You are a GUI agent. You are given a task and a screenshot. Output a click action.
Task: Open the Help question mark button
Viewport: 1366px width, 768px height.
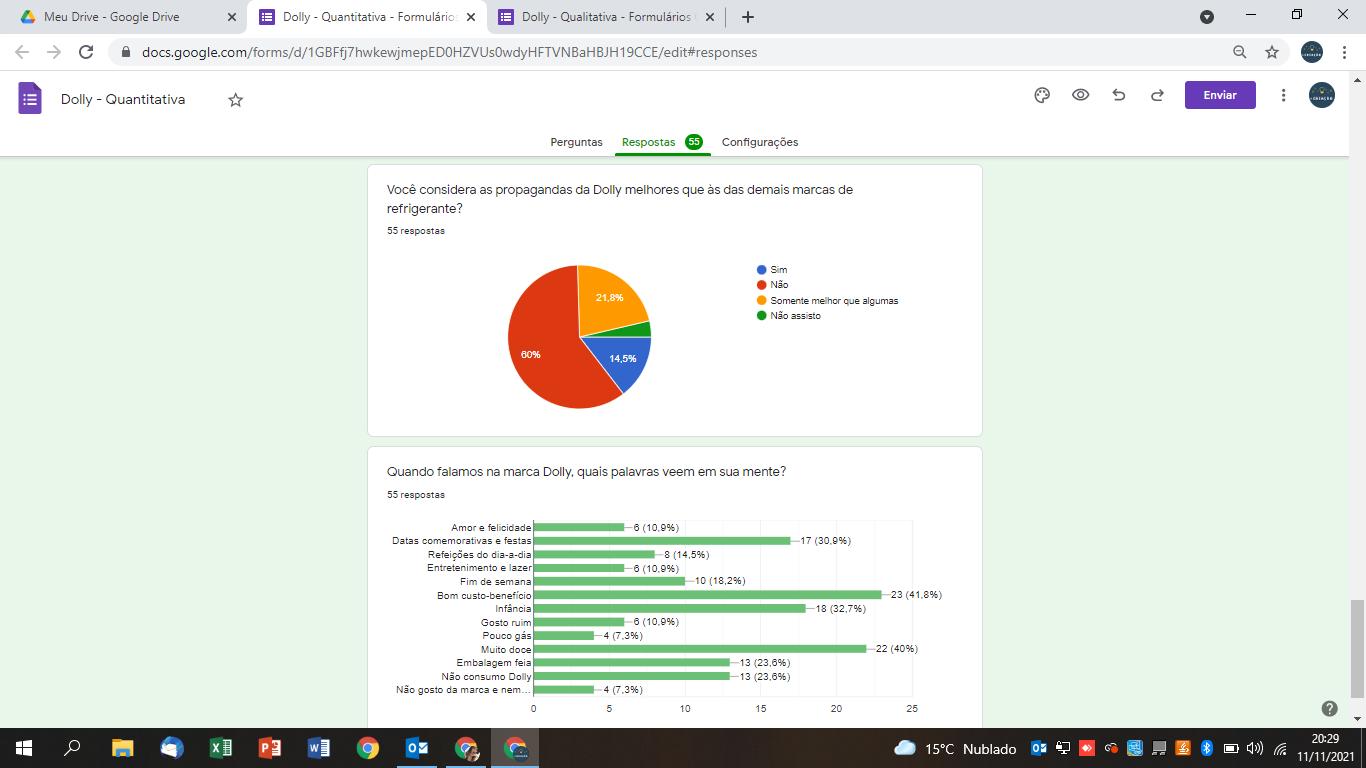click(1329, 708)
